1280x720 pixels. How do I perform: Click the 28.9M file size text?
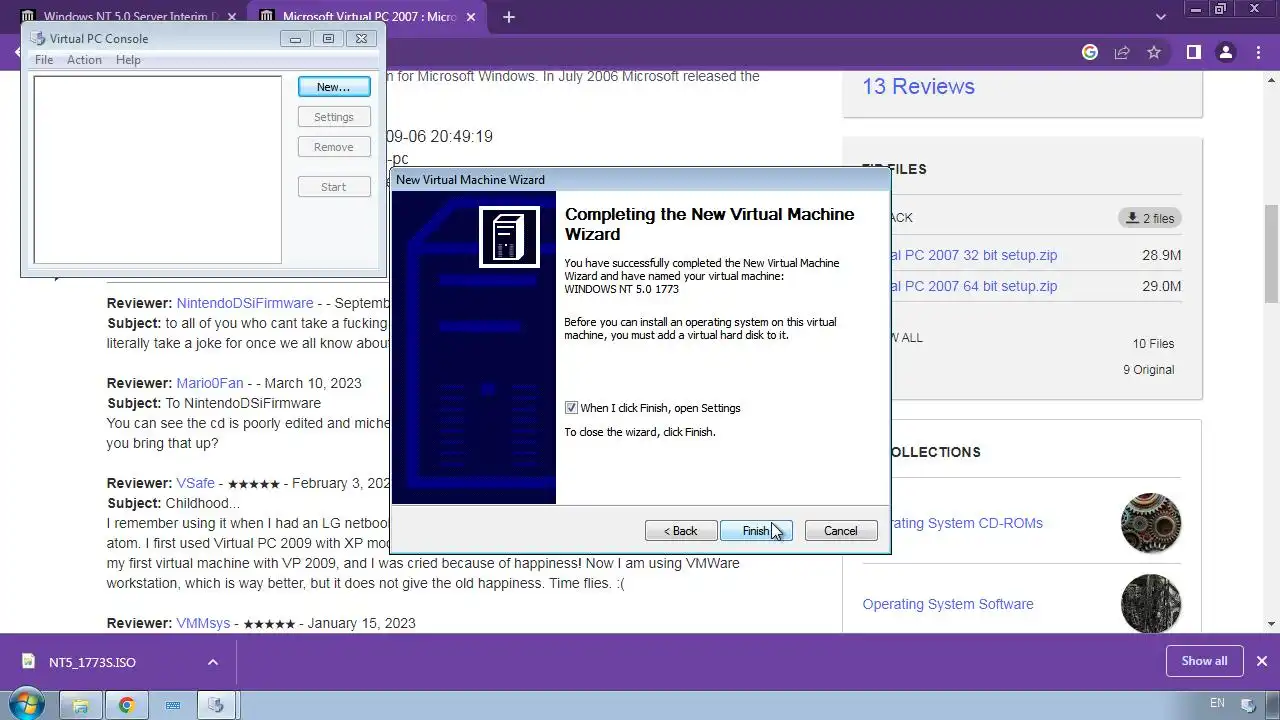(1162, 255)
